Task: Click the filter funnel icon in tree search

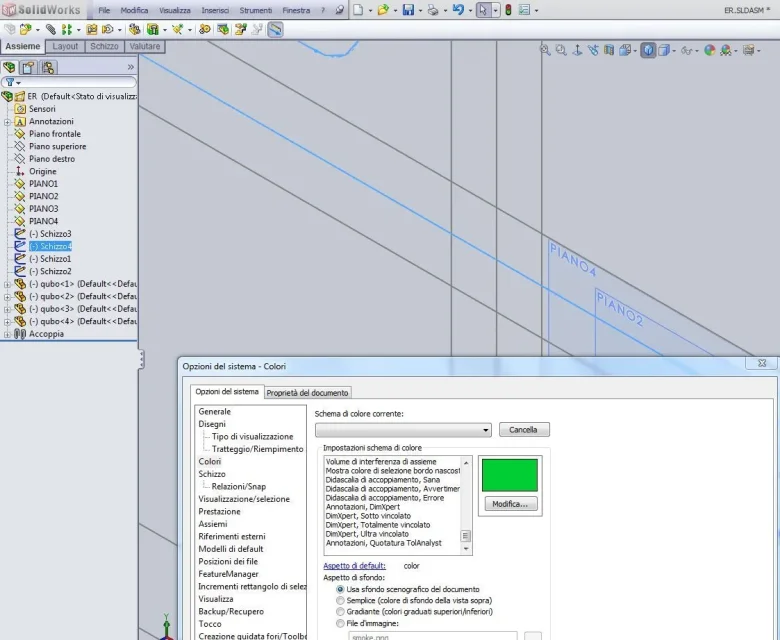Action: [x=10, y=82]
